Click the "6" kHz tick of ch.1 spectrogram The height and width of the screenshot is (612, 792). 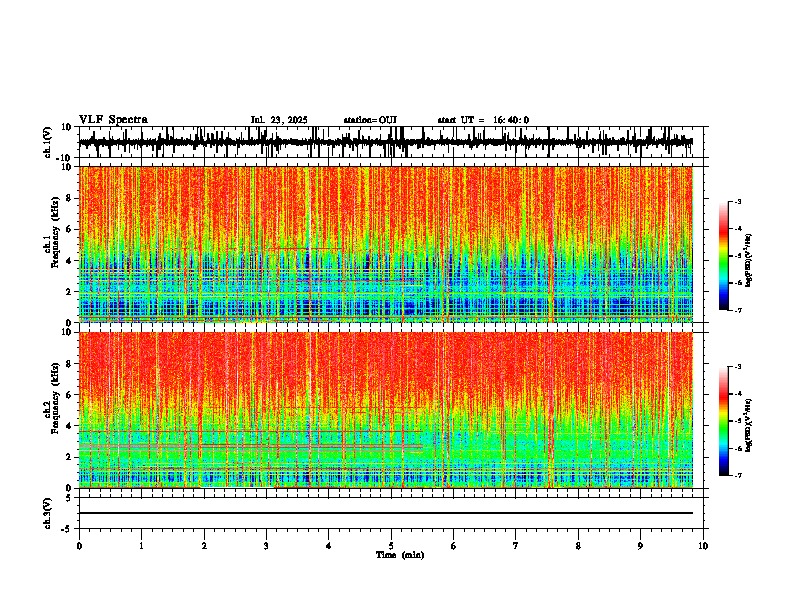(x=69, y=230)
